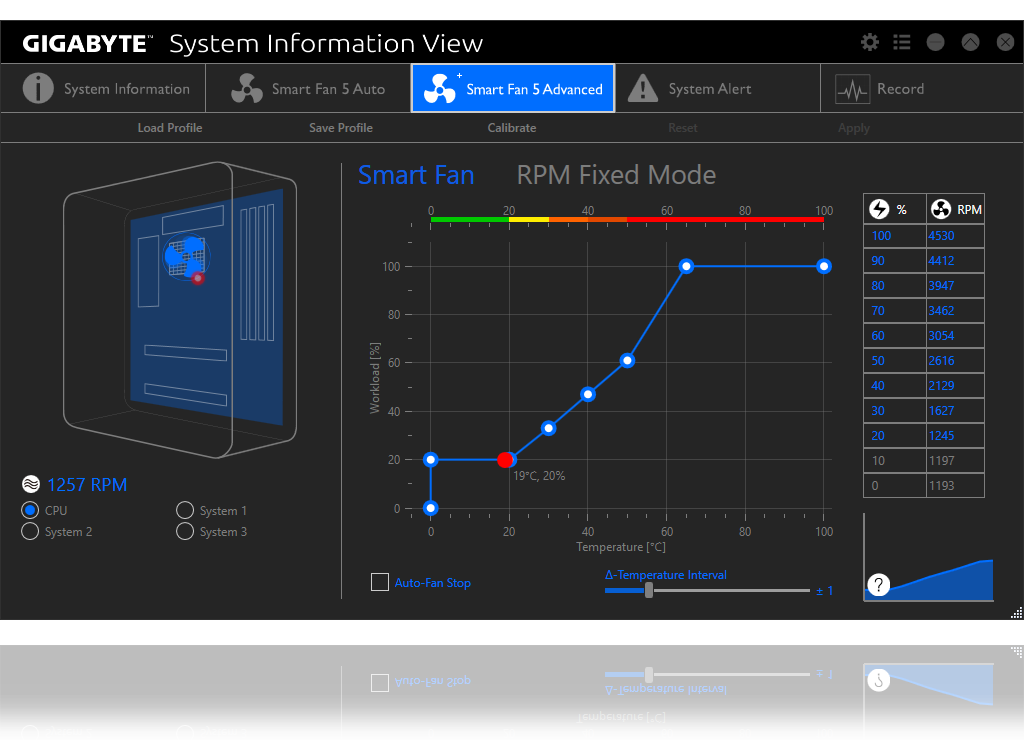This screenshot has height=740, width=1024.
Task: Click the fan icon in the PC case diagram
Action: click(185, 256)
